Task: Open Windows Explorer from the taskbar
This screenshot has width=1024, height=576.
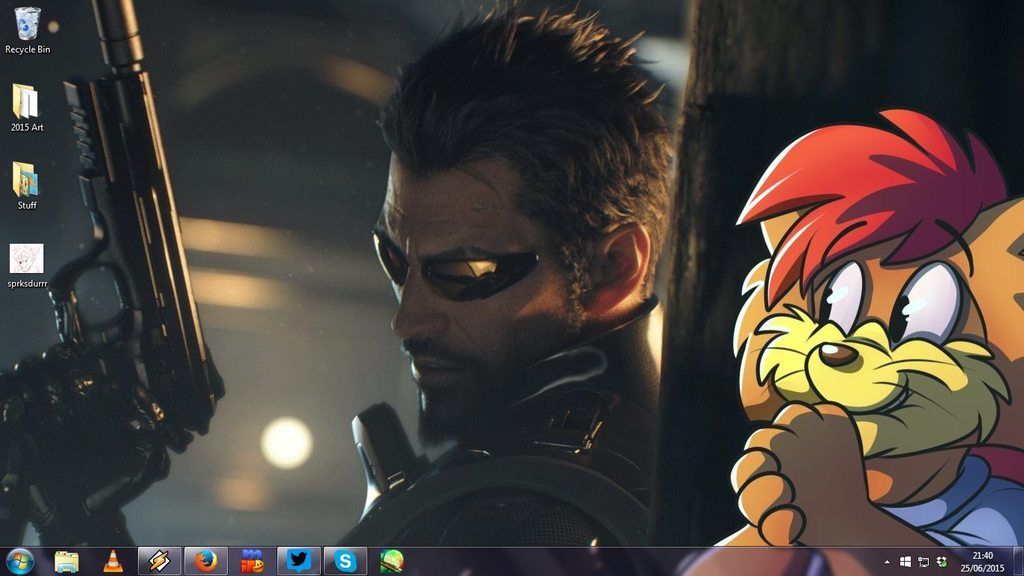Action: click(66, 562)
